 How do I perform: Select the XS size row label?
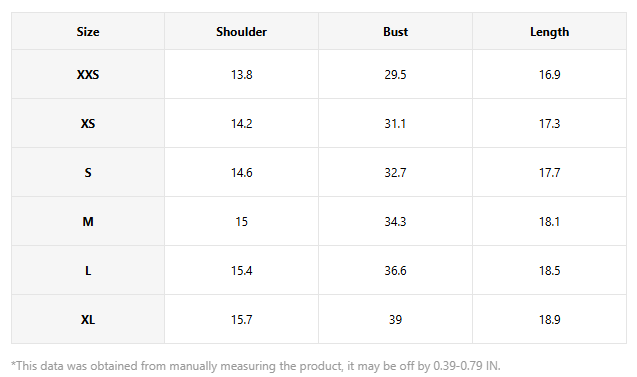[88, 124]
